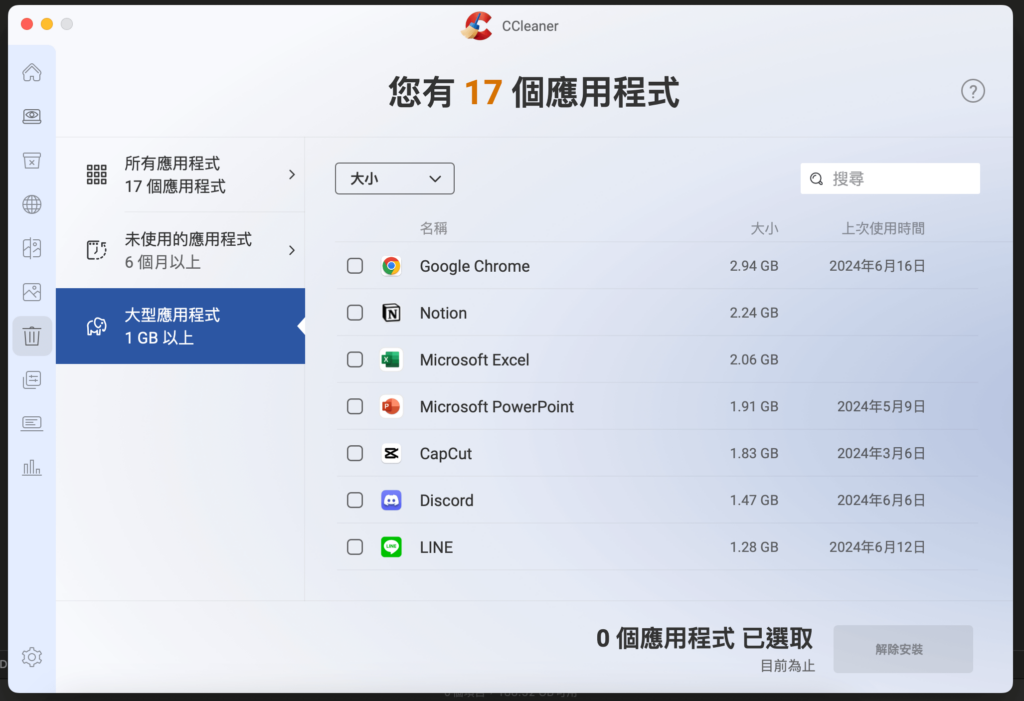Click the 解除安裝 uninstall button
This screenshot has height=701, width=1024.
(903, 649)
